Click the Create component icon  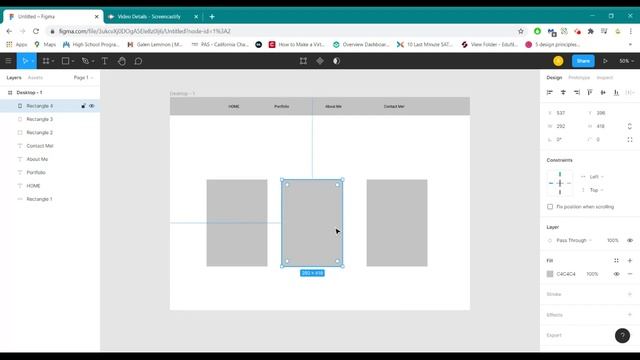coord(320,61)
